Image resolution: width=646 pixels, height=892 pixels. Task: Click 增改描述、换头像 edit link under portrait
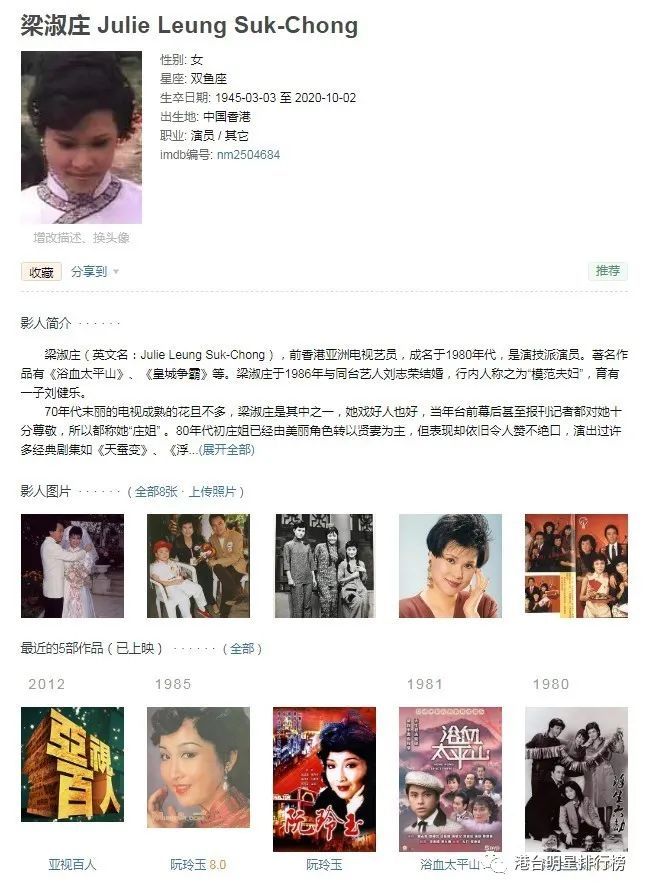tap(81, 238)
